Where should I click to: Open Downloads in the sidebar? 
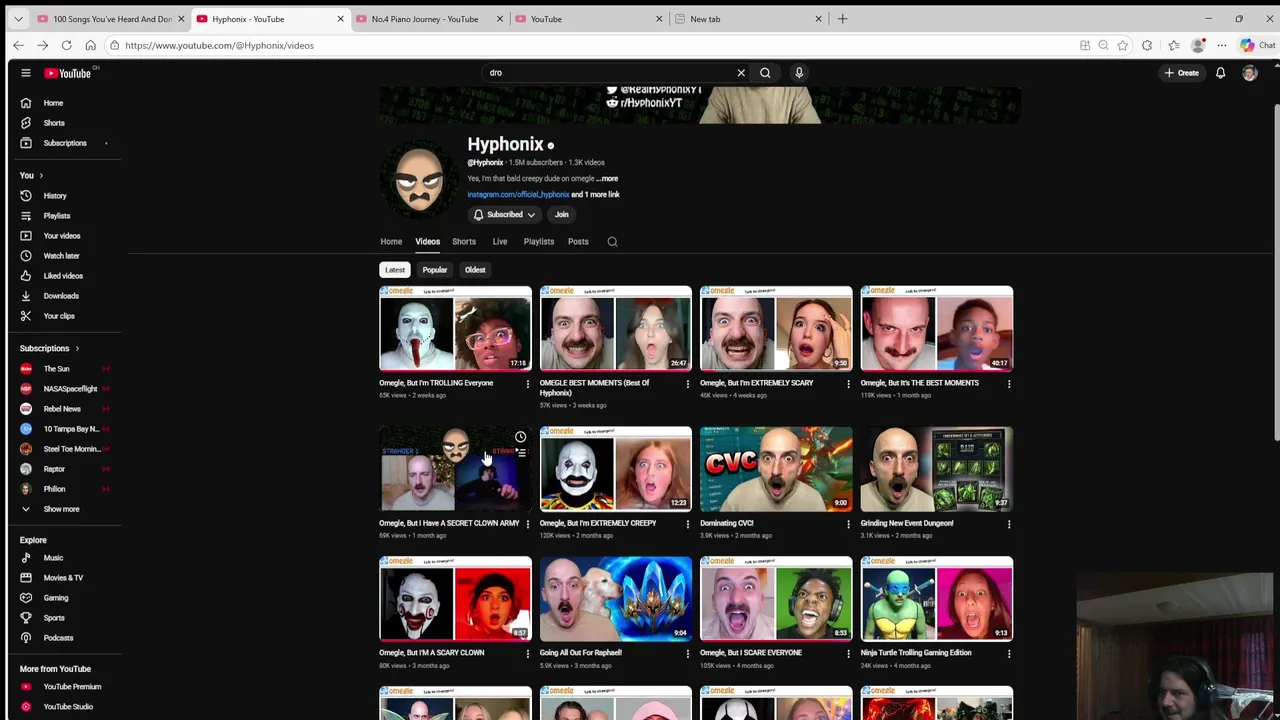pyautogui.click(x=61, y=296)
